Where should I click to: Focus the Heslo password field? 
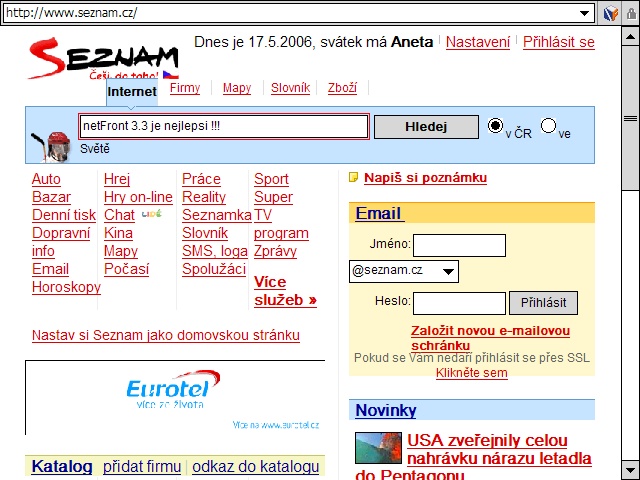459,303
